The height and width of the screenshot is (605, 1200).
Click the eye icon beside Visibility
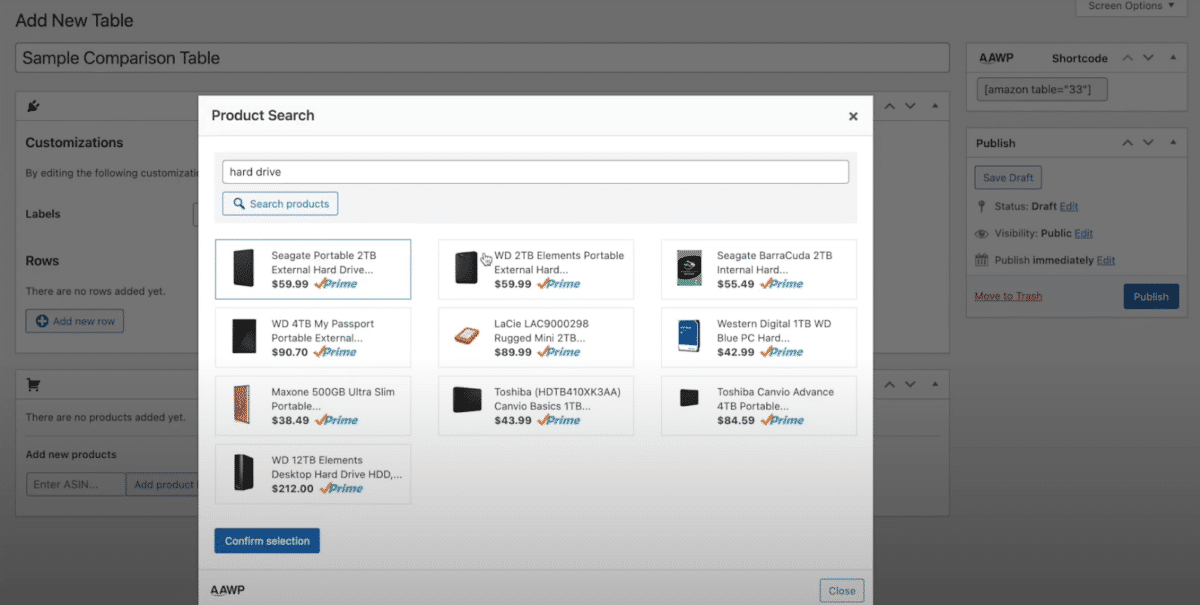(982, 233)
